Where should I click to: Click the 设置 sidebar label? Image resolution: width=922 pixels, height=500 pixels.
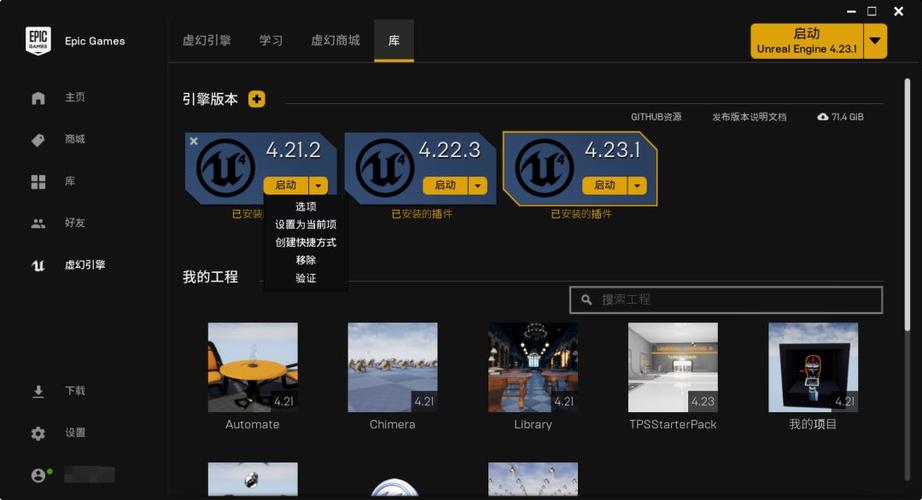[75, 433]
